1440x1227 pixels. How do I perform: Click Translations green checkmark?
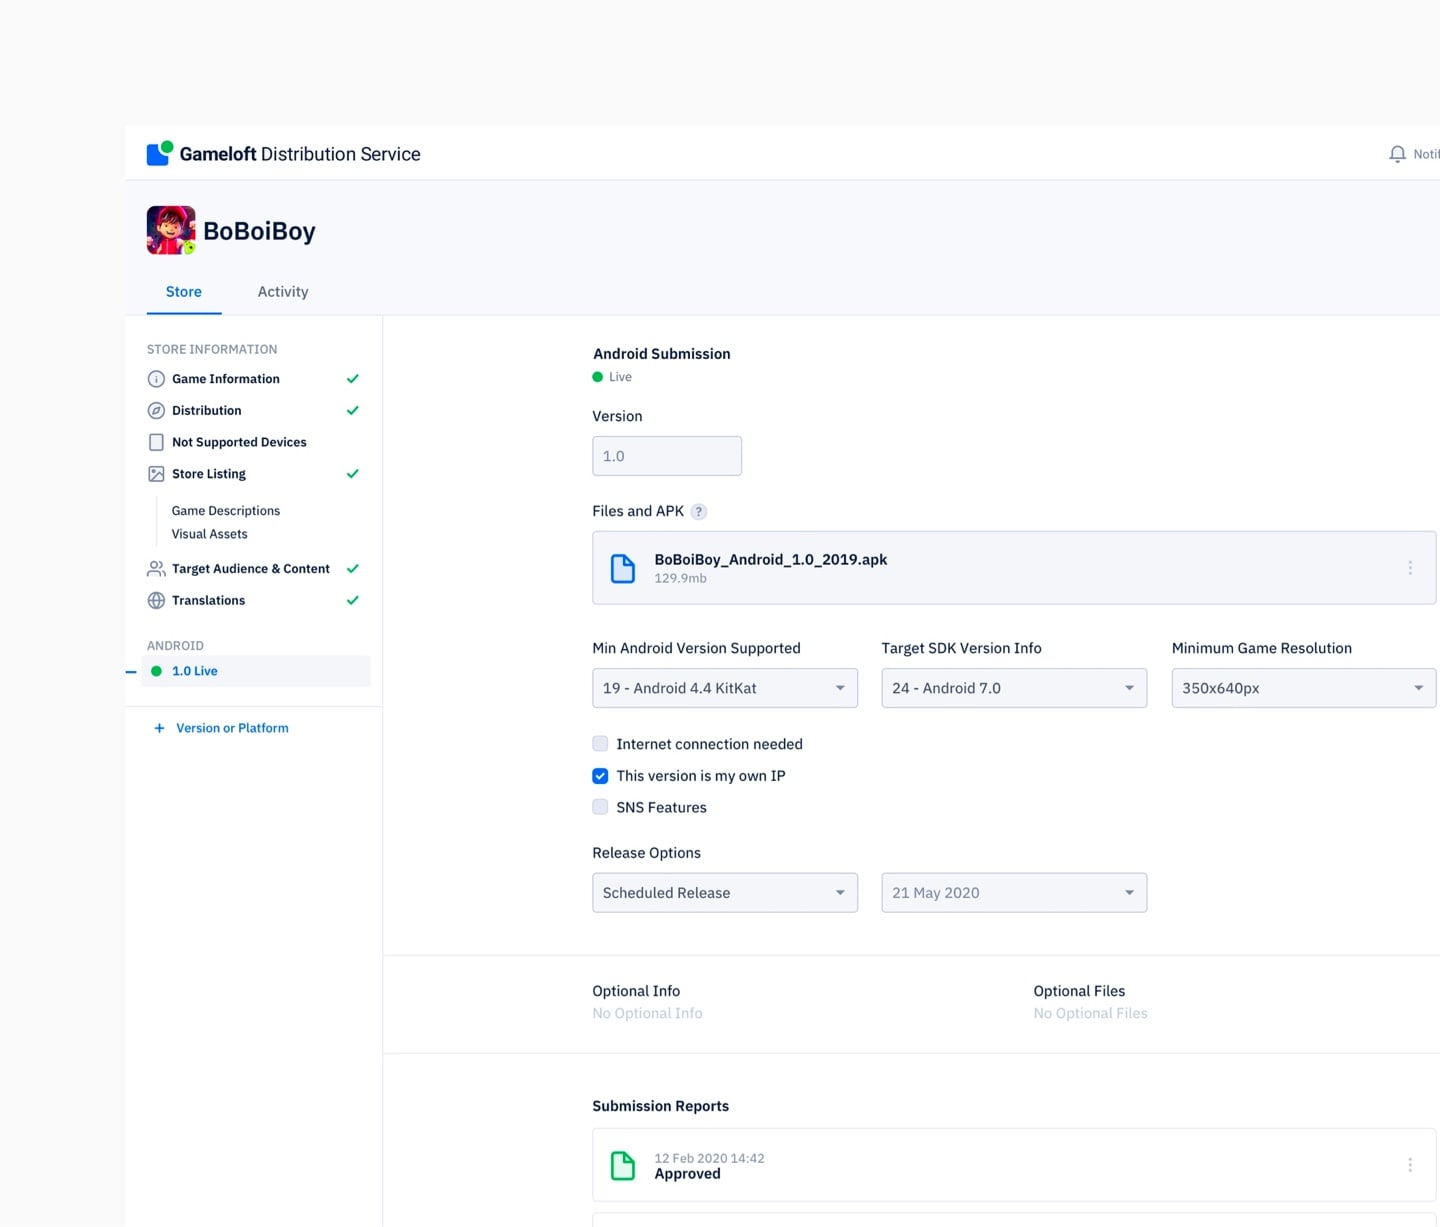point(353,601)
